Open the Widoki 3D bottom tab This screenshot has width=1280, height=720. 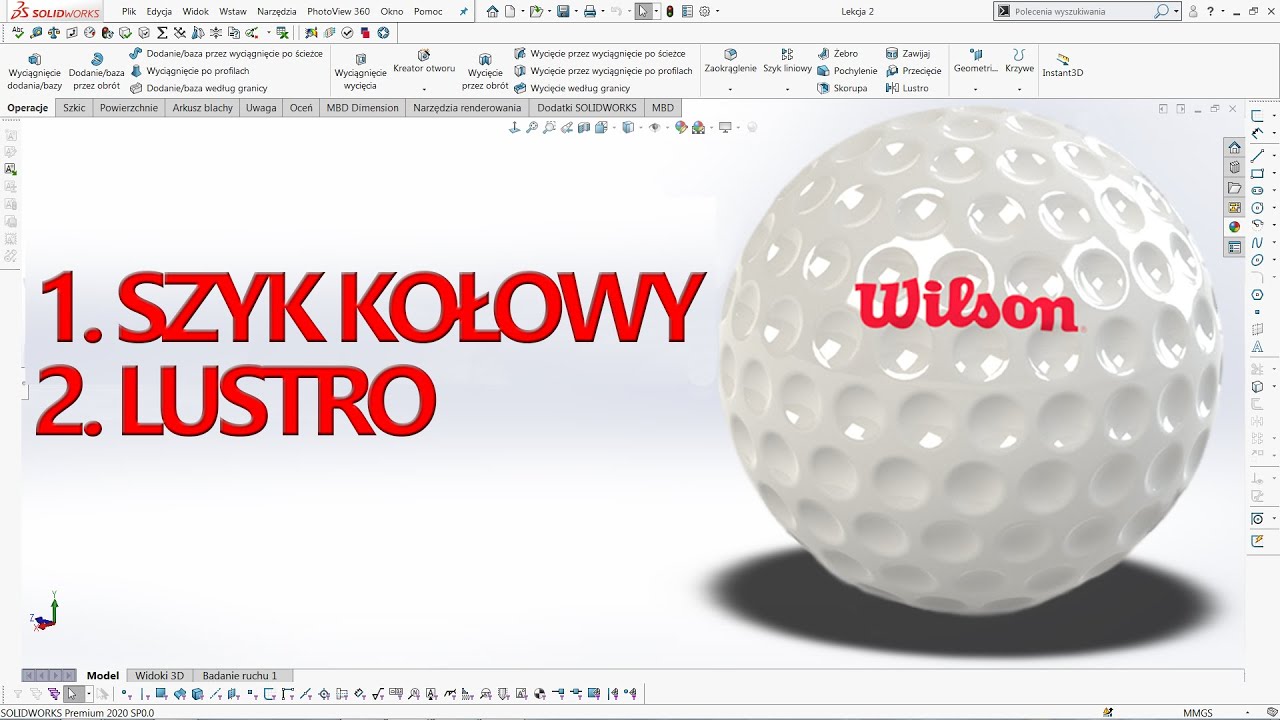click(160, 675)
